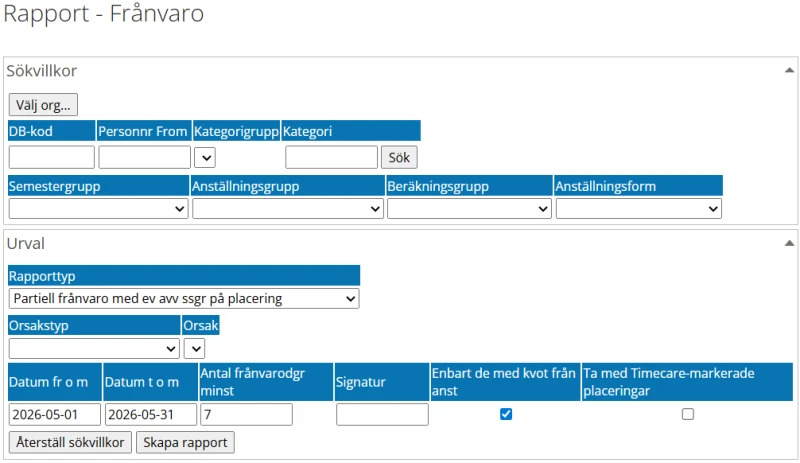The height and width of the screenshot is (463, 800).
Task: Expand the Semestergrupp dropdown
Action: click(x=98, y=208)
